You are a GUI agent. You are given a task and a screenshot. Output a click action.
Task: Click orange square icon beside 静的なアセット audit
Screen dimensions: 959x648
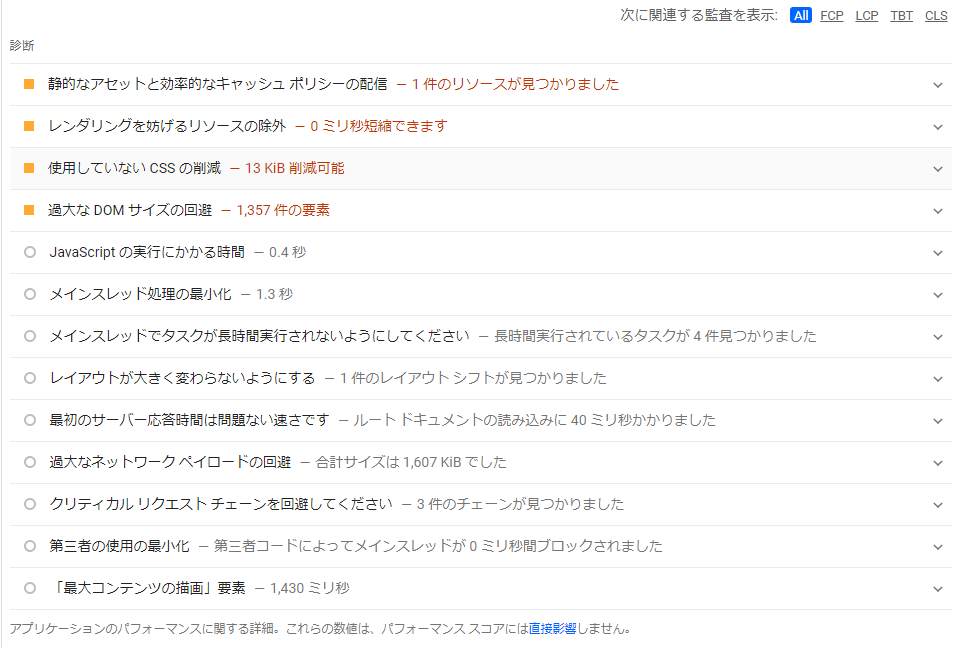click(29, 84)
